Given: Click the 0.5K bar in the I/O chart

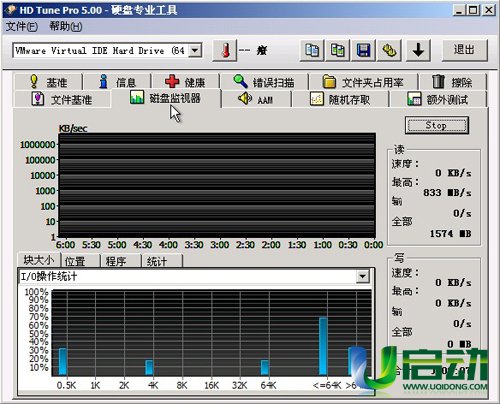Looking at the screenshot, I should pyautogui.click(x=63, y=362).
